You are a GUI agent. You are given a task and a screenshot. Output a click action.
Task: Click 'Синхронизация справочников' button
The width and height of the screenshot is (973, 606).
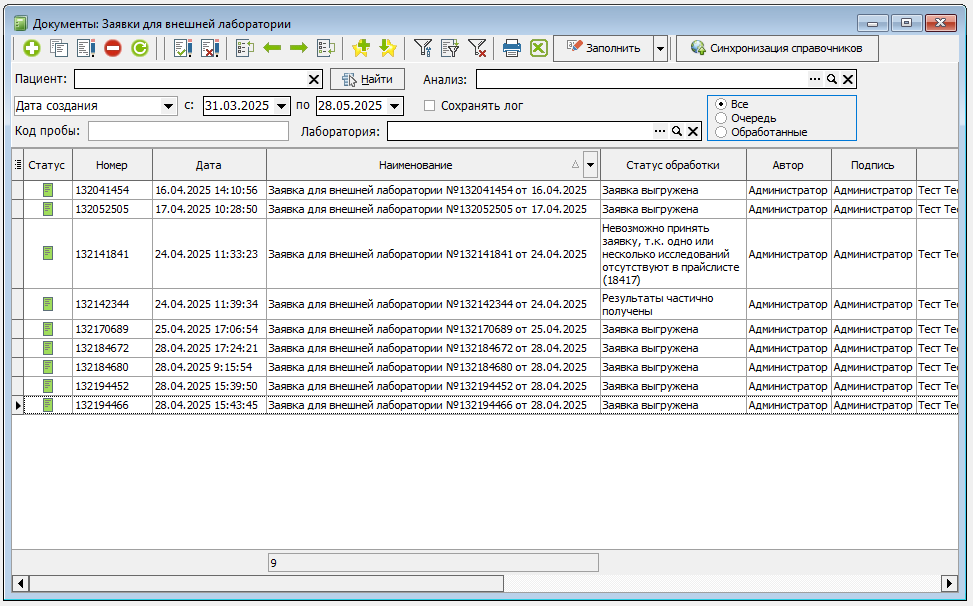tap(777, 48)
